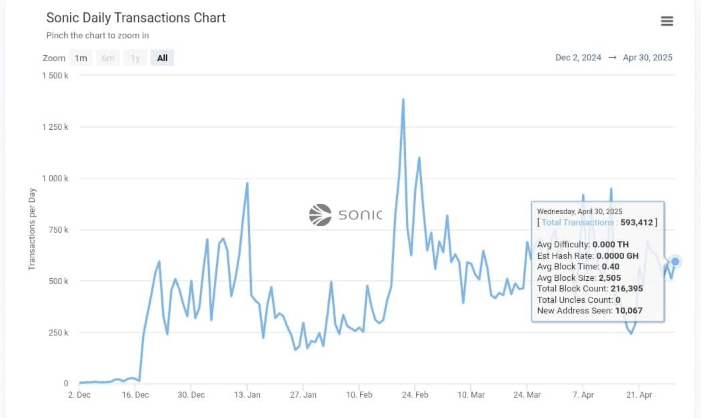This screenshot has height=418, width=701.
Task: Click the 1 250 k y-axis label
Action: (55, 127)
